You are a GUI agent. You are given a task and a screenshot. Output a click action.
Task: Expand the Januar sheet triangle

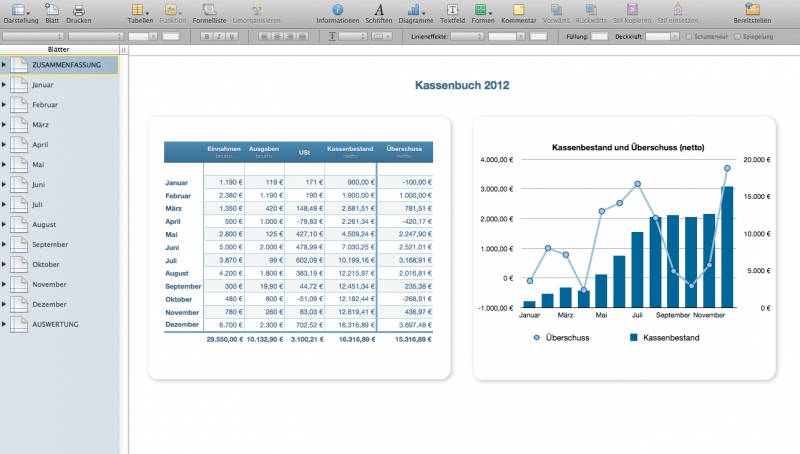pyautogui.click(x=4, y=85)
